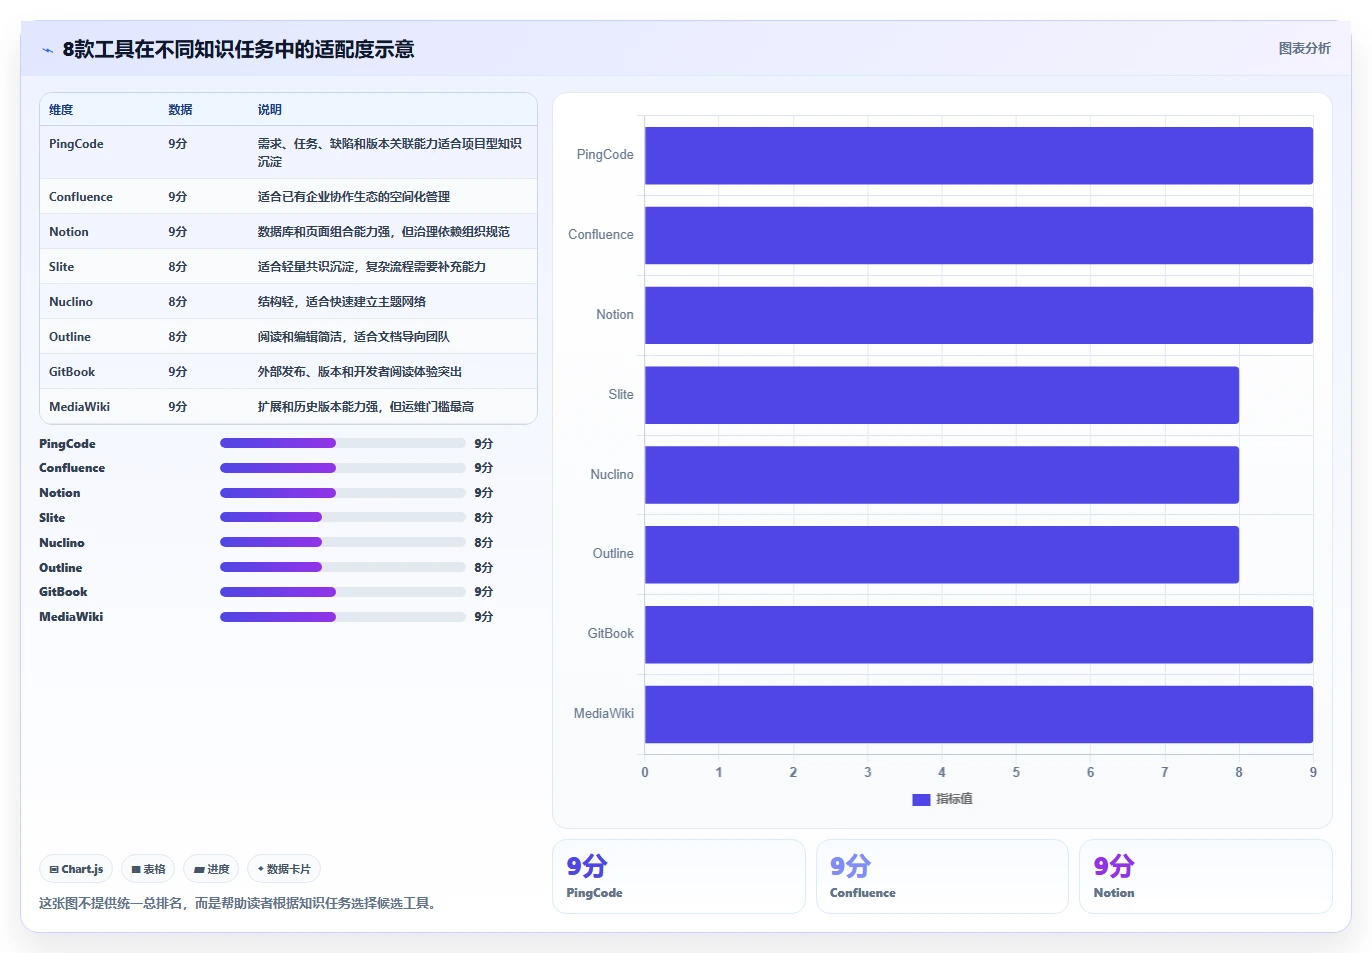
Task: Click the Nuclino table row name
Action: [x=71, y=301]
